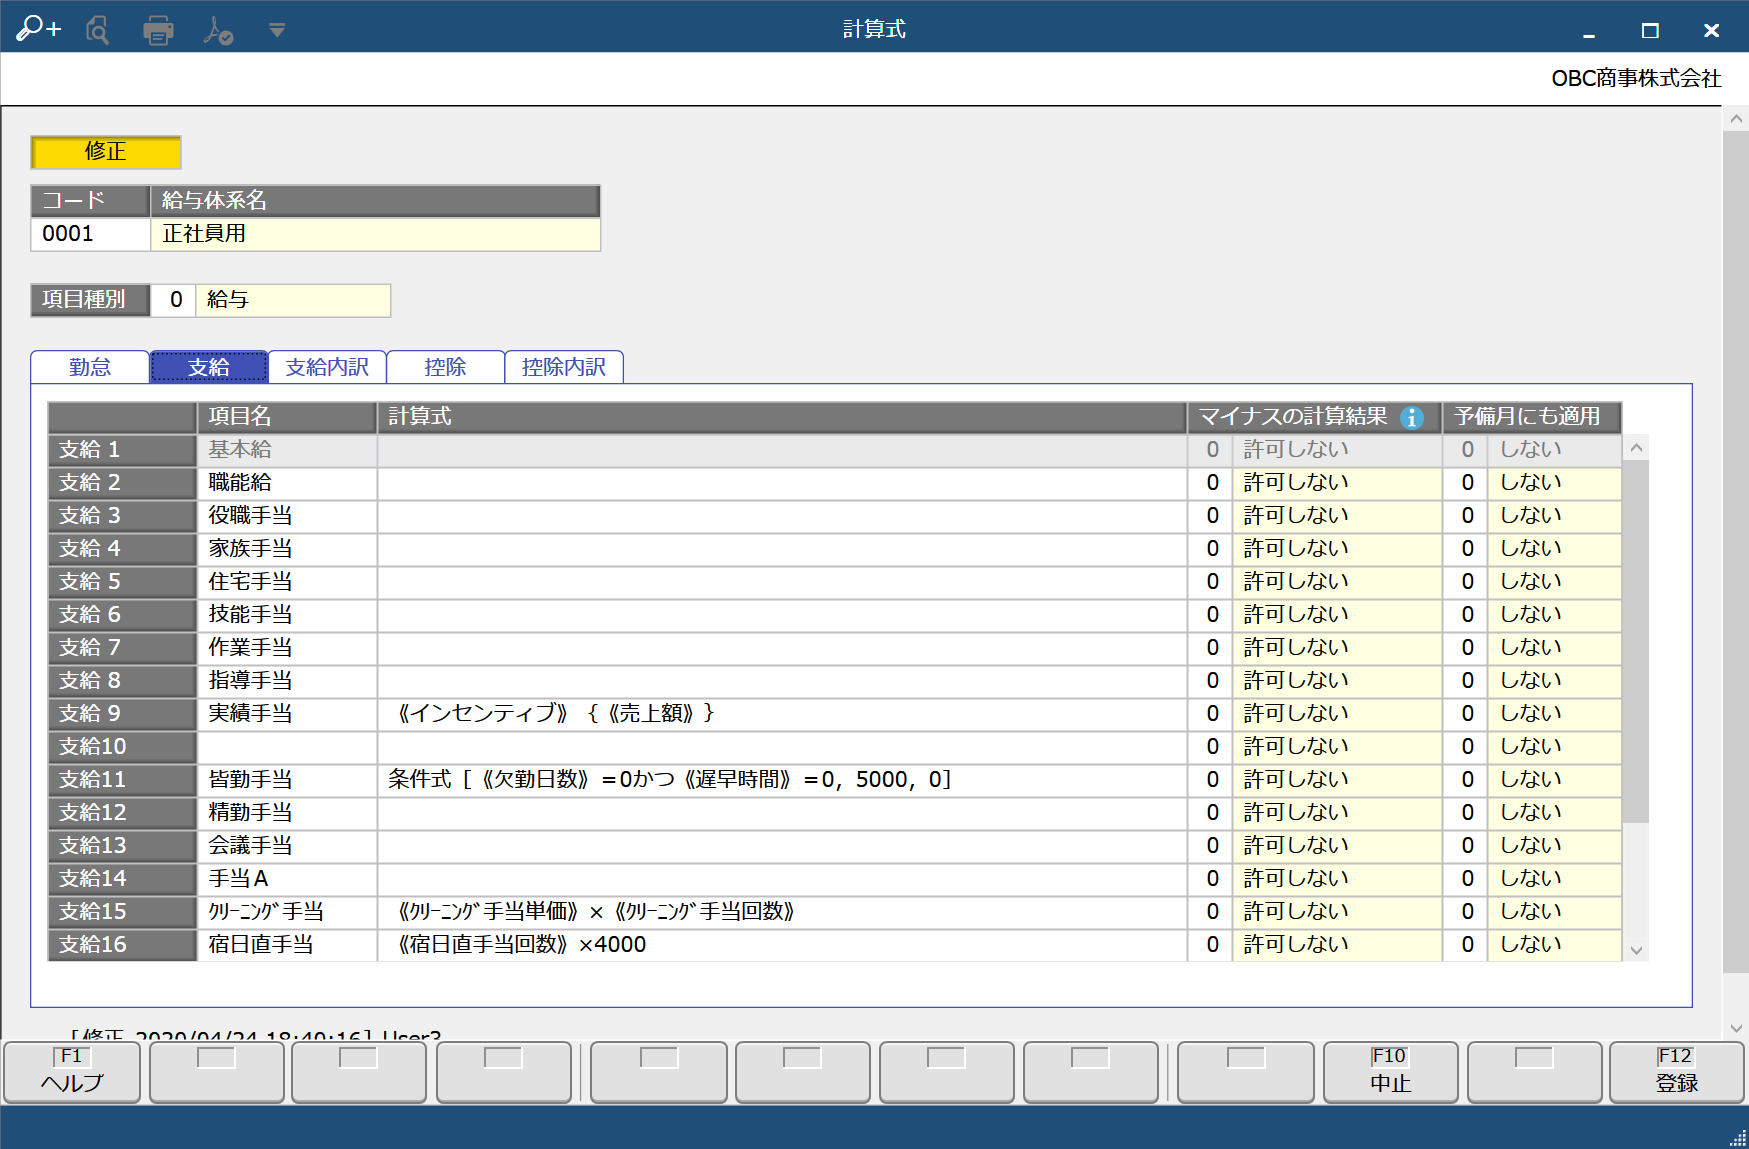The width and height of the screenshot is (1749, 1149).
Task: Click the 宿日直手当 formula cell
Action: tap(780, 944)
